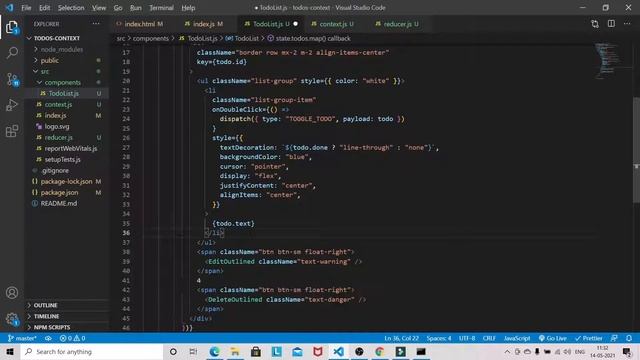Screen dimensions: 640x360
Task: Click the master branch indicator
Action: click(x=22, y=338)
